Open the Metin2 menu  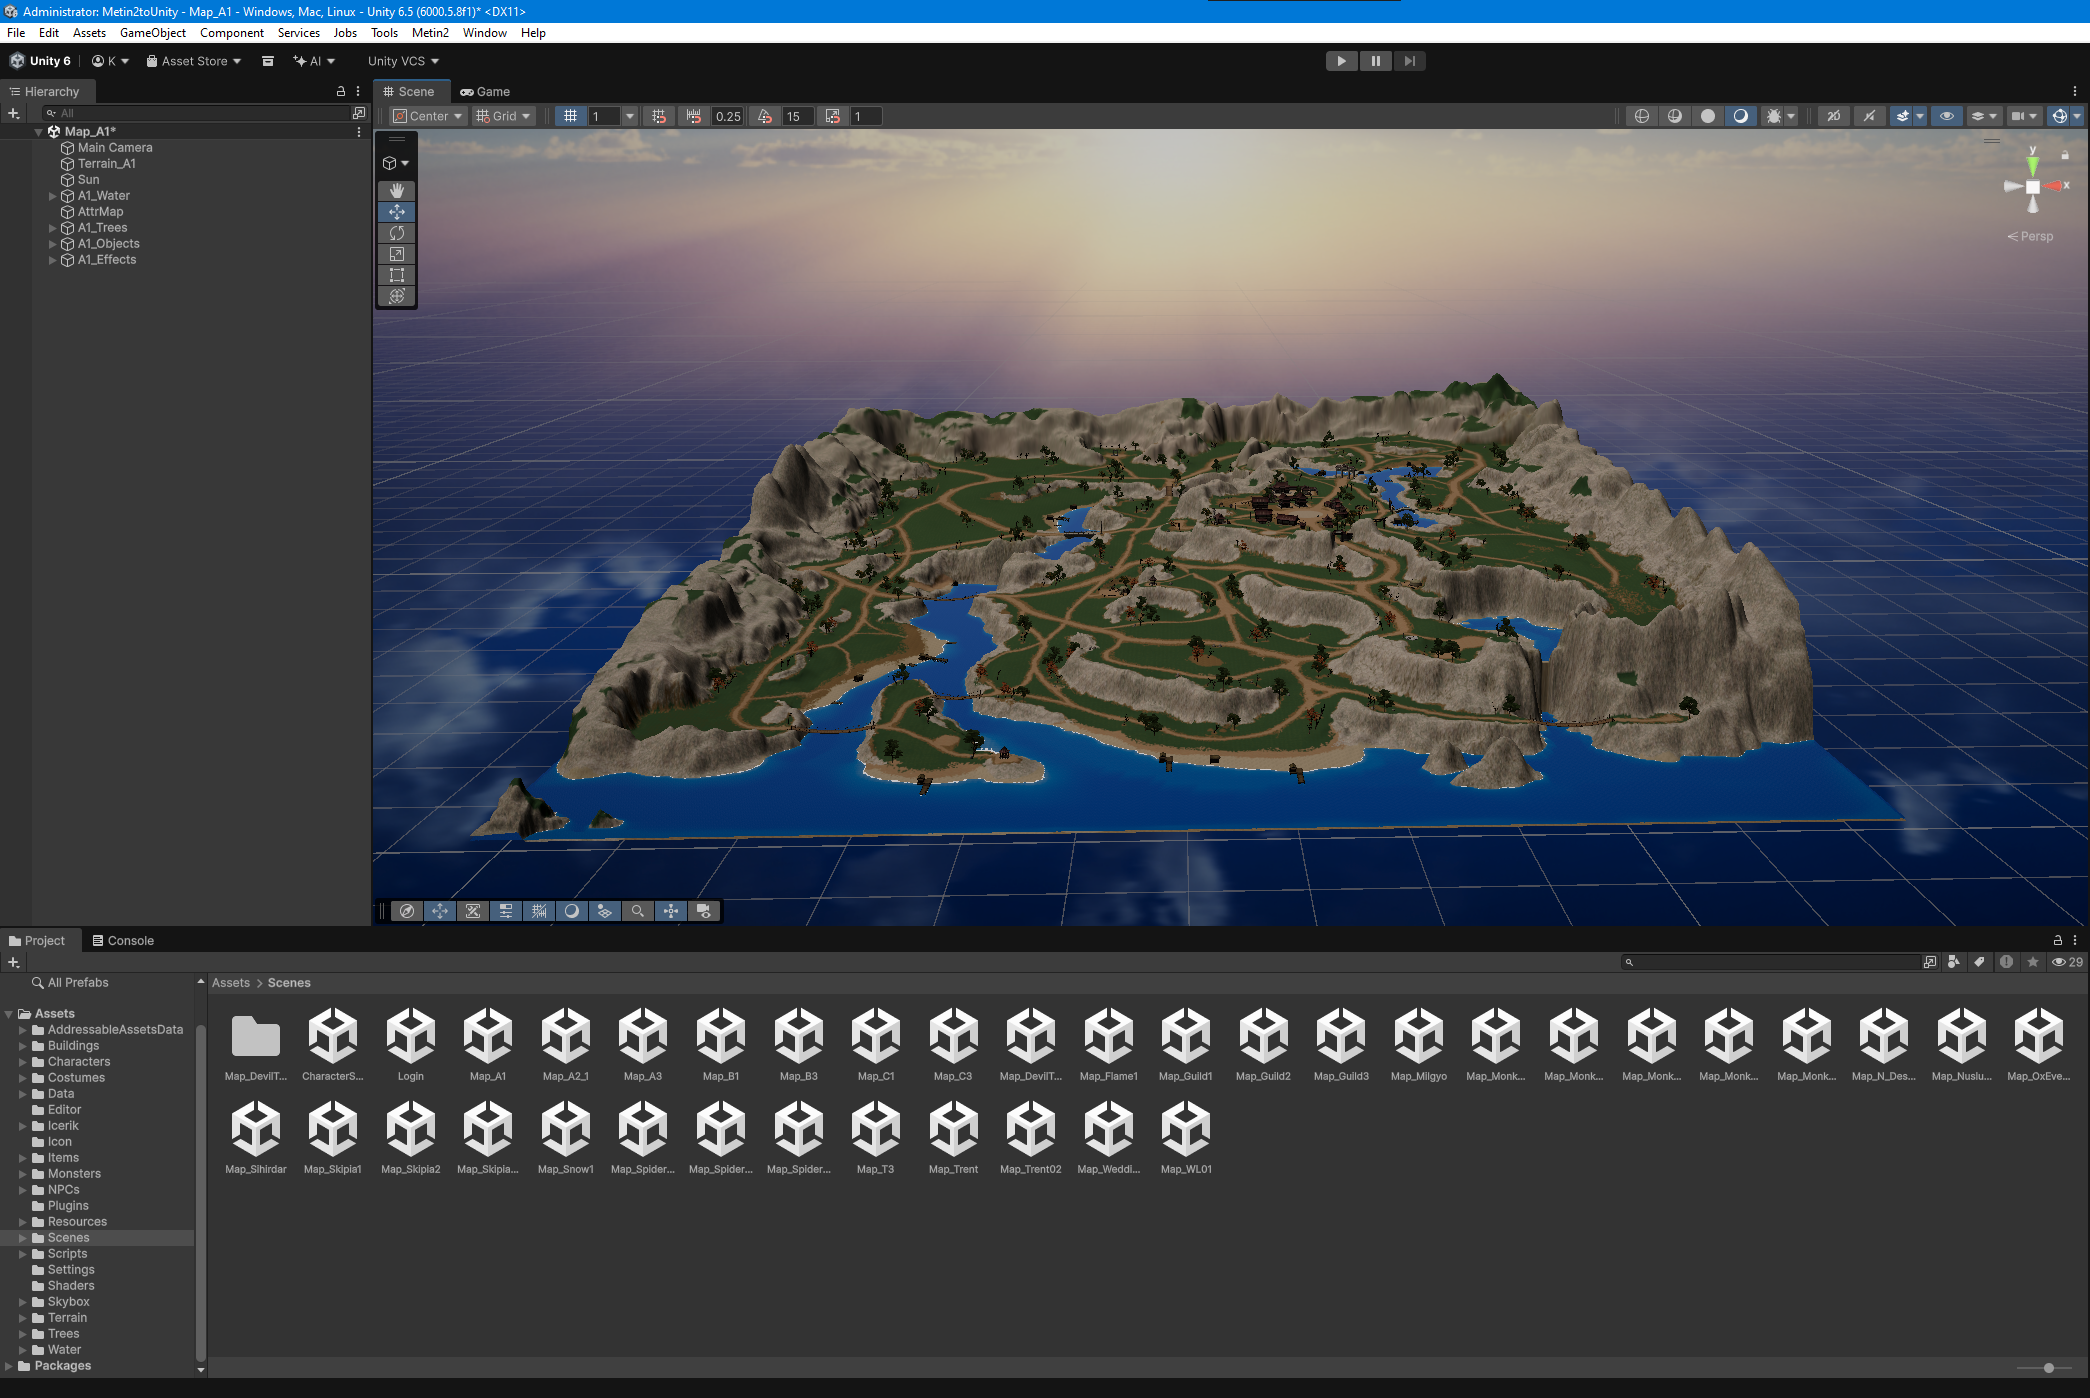click(430, 33)
